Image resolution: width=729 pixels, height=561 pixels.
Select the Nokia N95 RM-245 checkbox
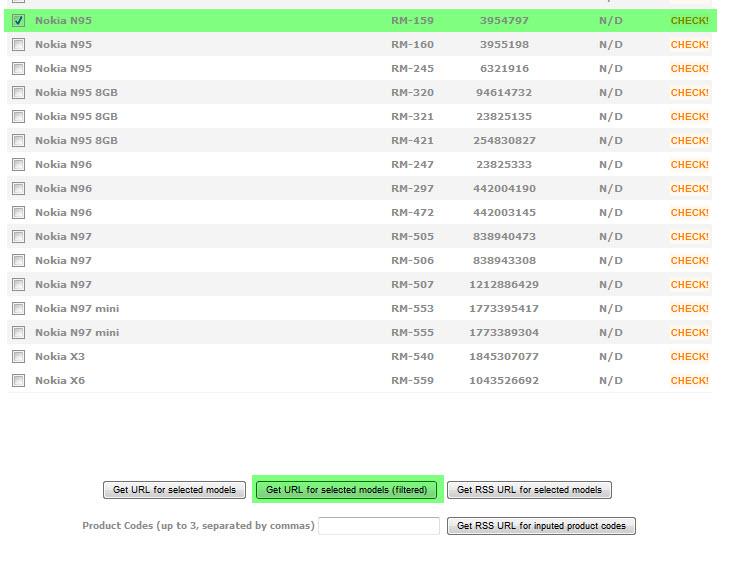click(x=19, y=69)
